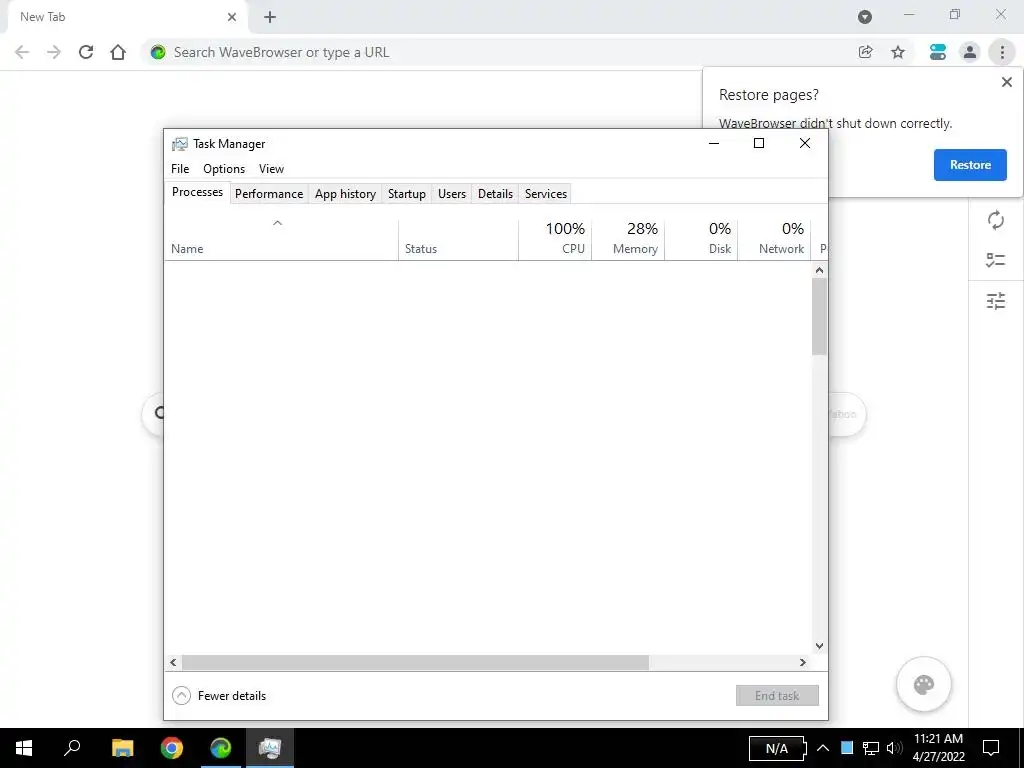
Task: Click the volume speaker icon in tray
Action: [x=894, y=748]
